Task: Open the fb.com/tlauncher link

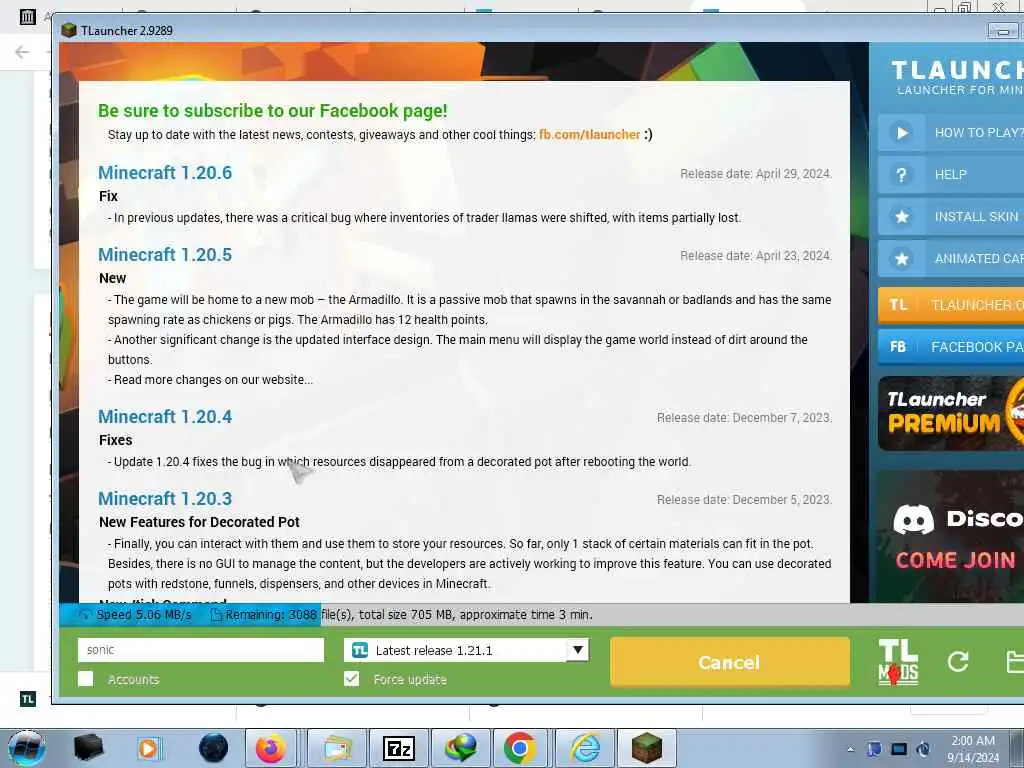Action: click(589, 135)
